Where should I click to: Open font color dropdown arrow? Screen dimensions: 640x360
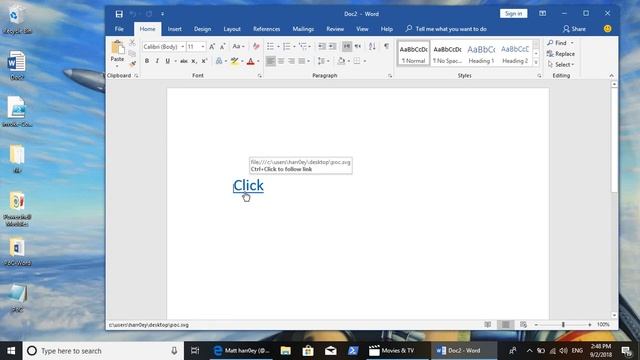coord(258,61)
